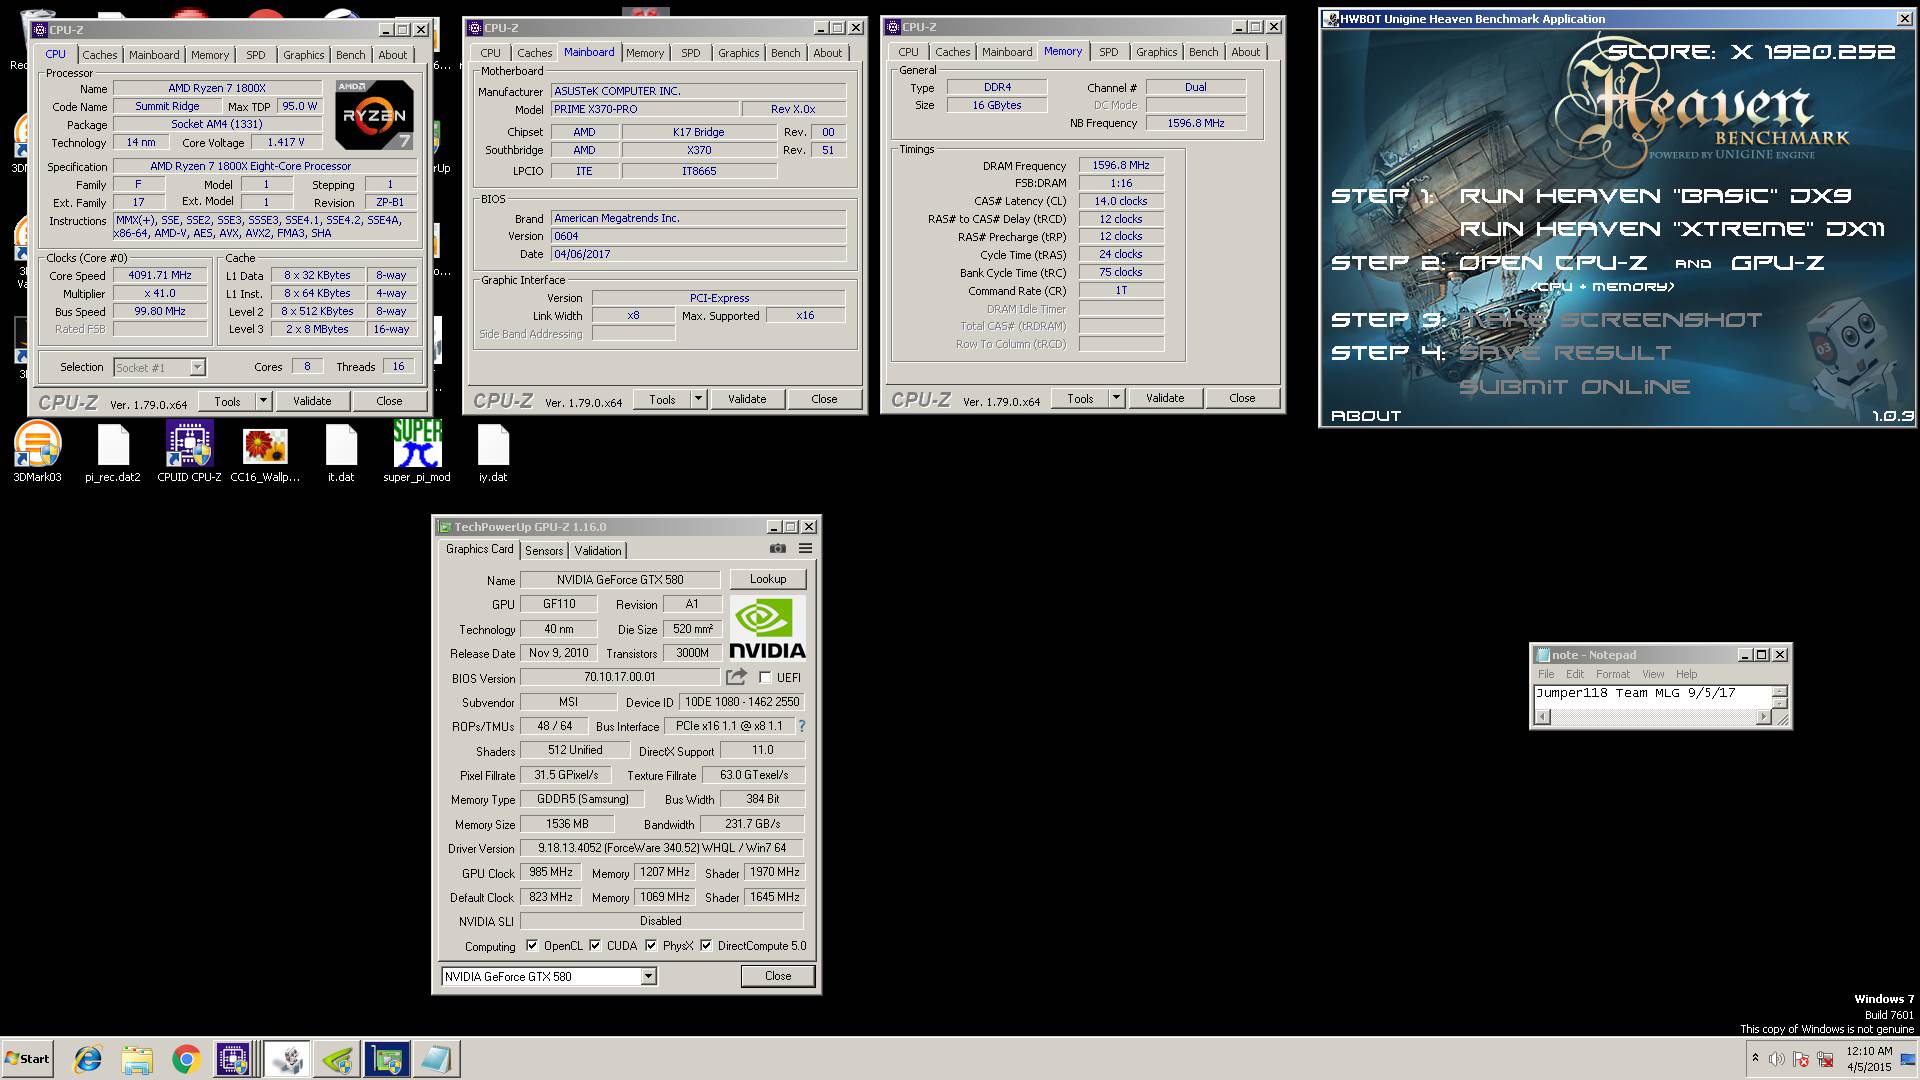Image resolution: width=1920 pixels, height=1080 pixels.
Task: Launch Google Chrome from the taskbar
Action: [x=186, y=1059]
